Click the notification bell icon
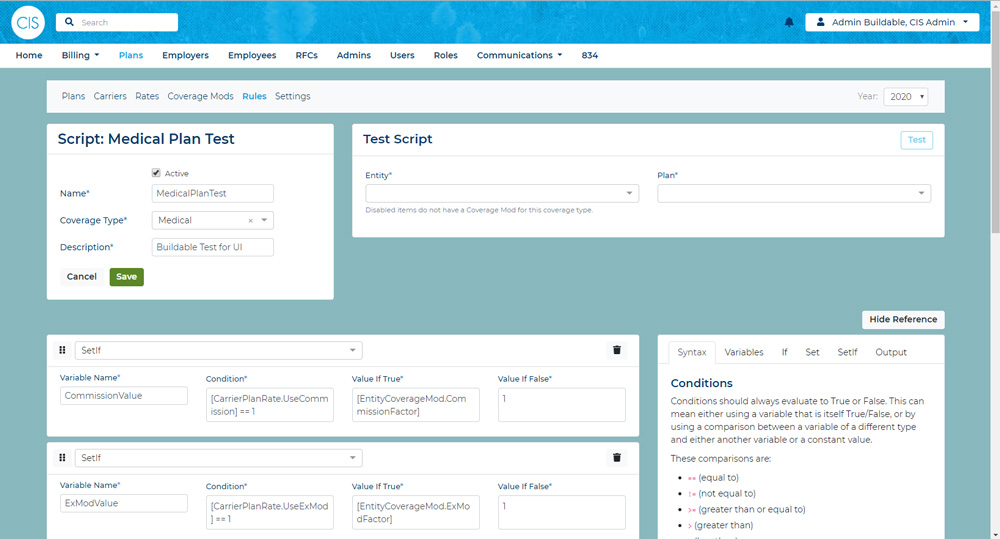 point(789,22)
